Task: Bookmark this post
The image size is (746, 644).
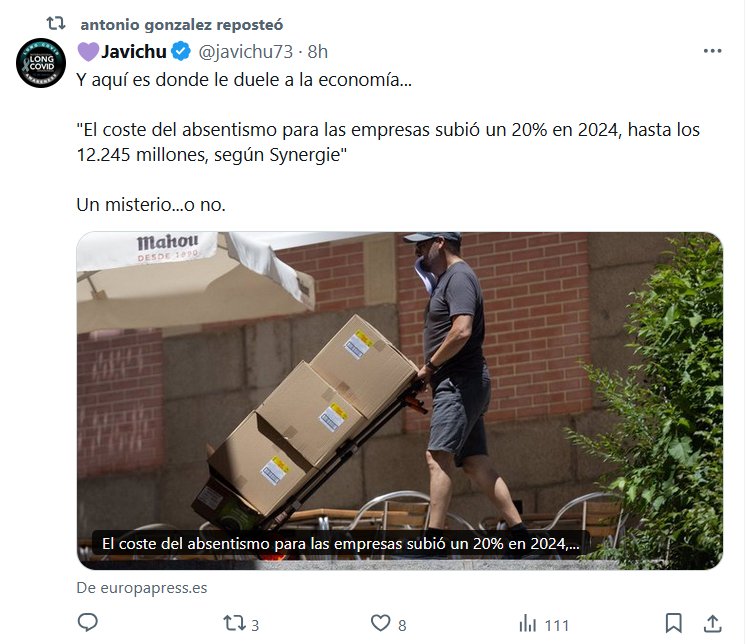Action: (674, 623)
